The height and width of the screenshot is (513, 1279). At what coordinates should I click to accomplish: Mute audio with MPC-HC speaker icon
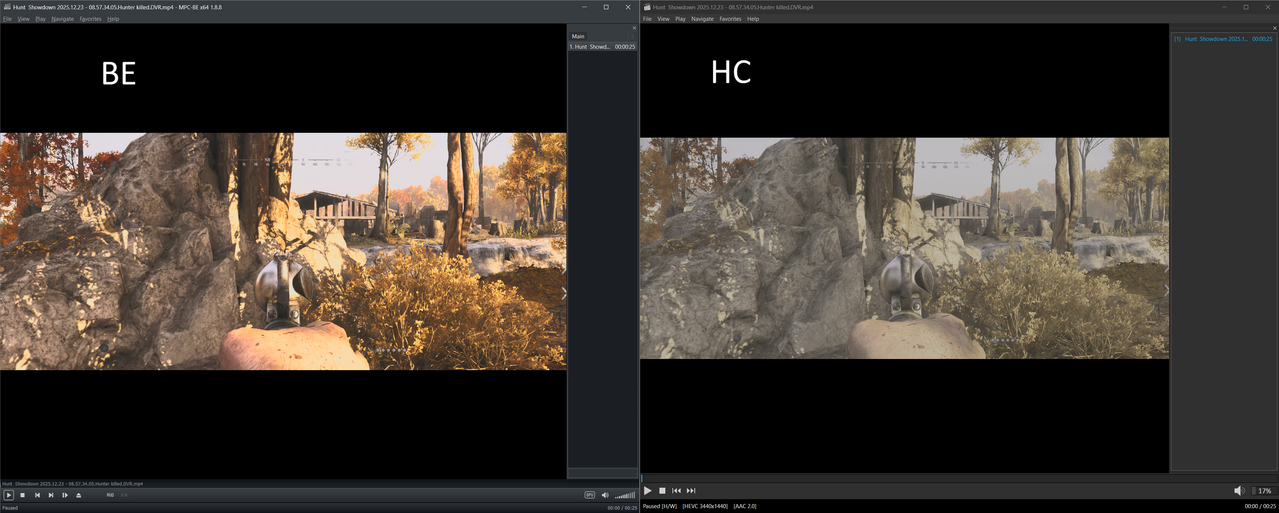1240,491
